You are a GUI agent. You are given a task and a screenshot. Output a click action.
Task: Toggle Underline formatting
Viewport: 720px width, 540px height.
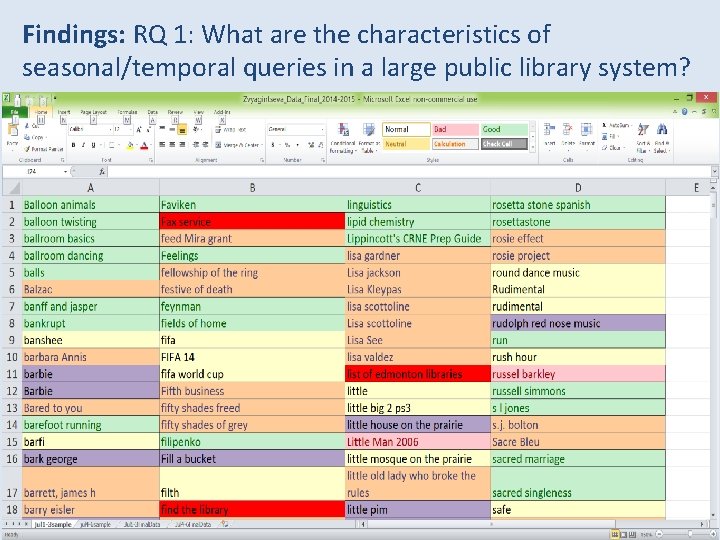(93, 145)
